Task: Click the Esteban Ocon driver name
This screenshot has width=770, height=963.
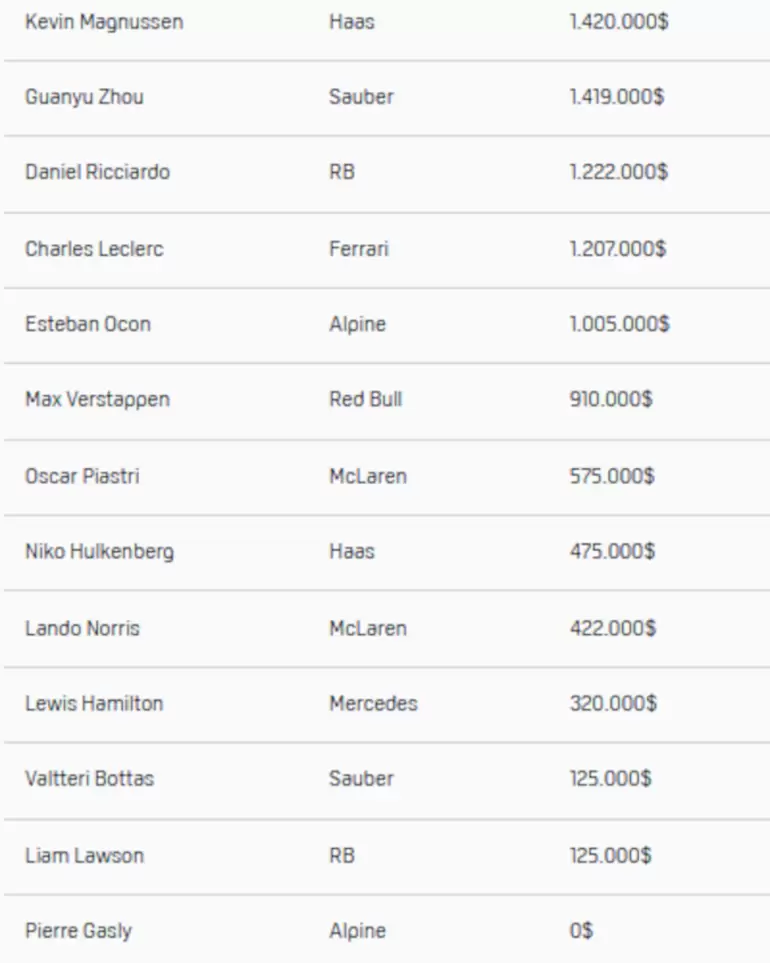Action: tap(88, 324)
